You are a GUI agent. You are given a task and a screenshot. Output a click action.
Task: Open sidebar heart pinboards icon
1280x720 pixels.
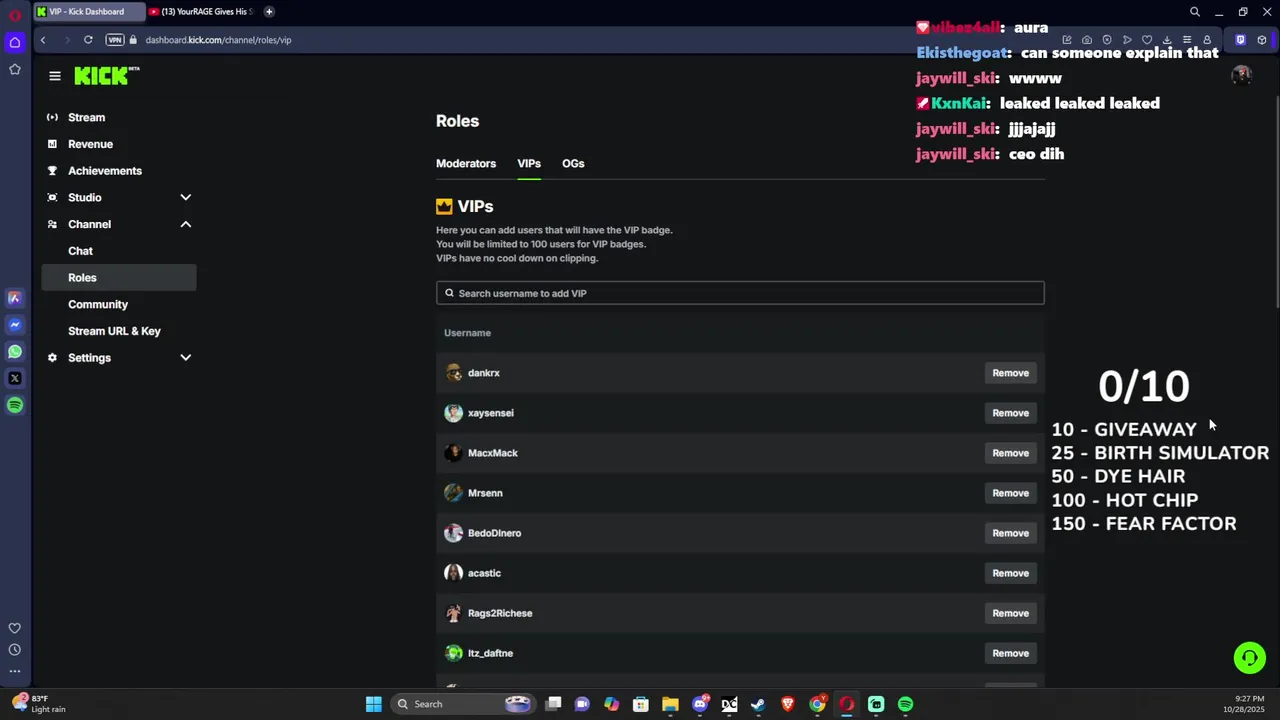(x=15, y=628)
